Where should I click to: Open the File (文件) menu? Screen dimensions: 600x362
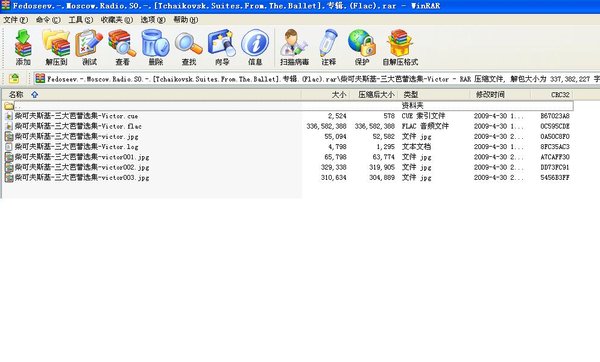coord(15,20)
